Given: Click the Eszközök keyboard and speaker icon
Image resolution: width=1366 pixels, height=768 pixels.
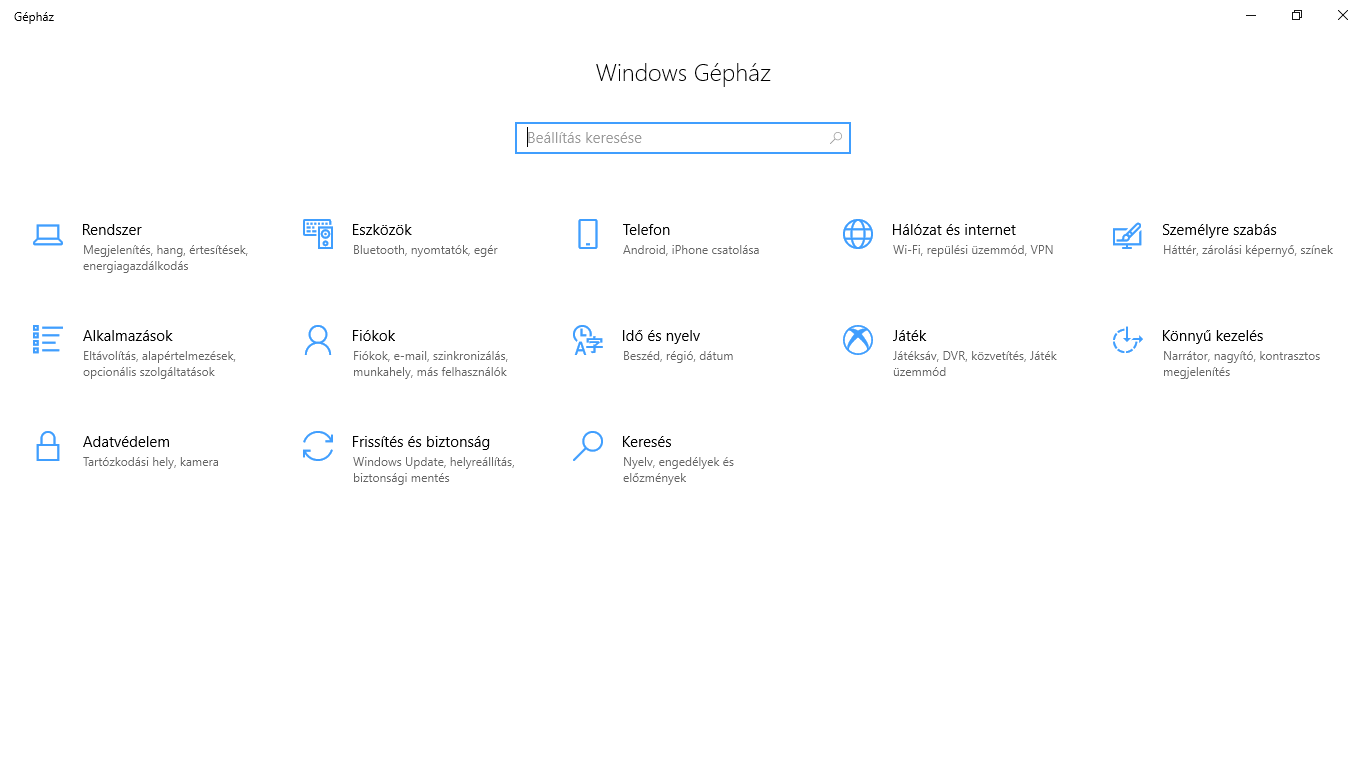Looking at the screenshot, I should [x=317, y=234].
